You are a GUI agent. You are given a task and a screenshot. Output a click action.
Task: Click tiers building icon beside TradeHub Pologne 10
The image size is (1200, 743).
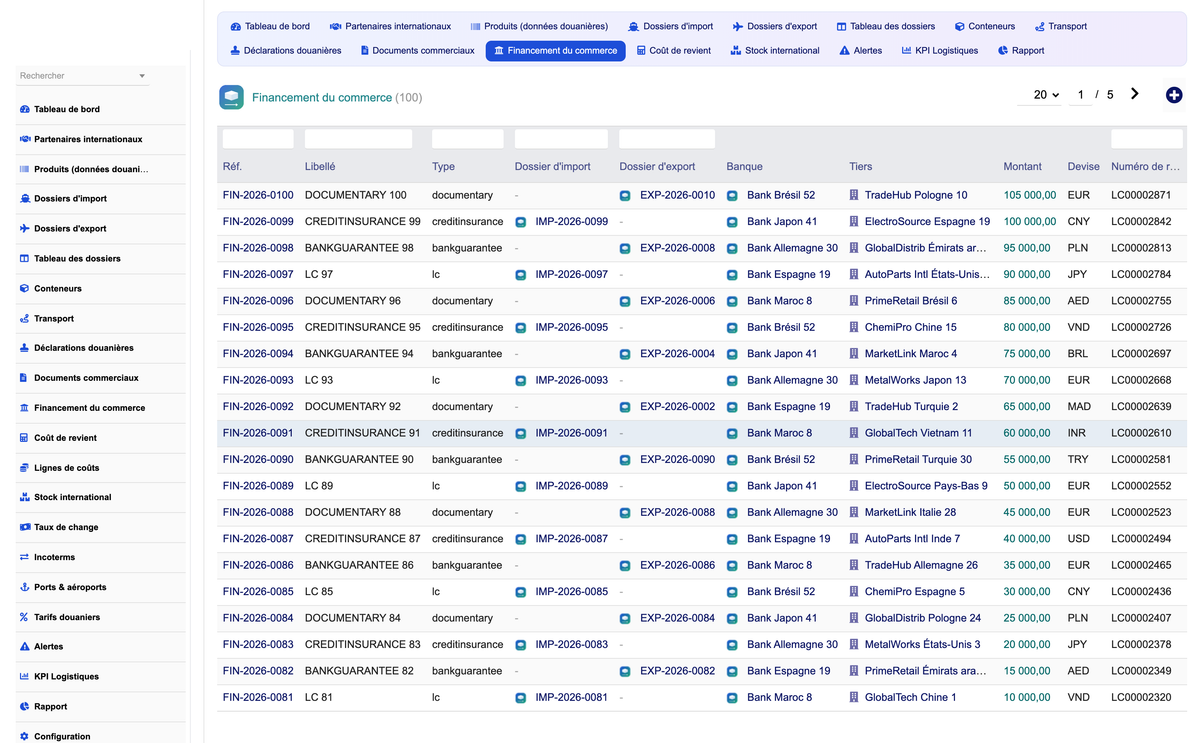coord(854,196)
